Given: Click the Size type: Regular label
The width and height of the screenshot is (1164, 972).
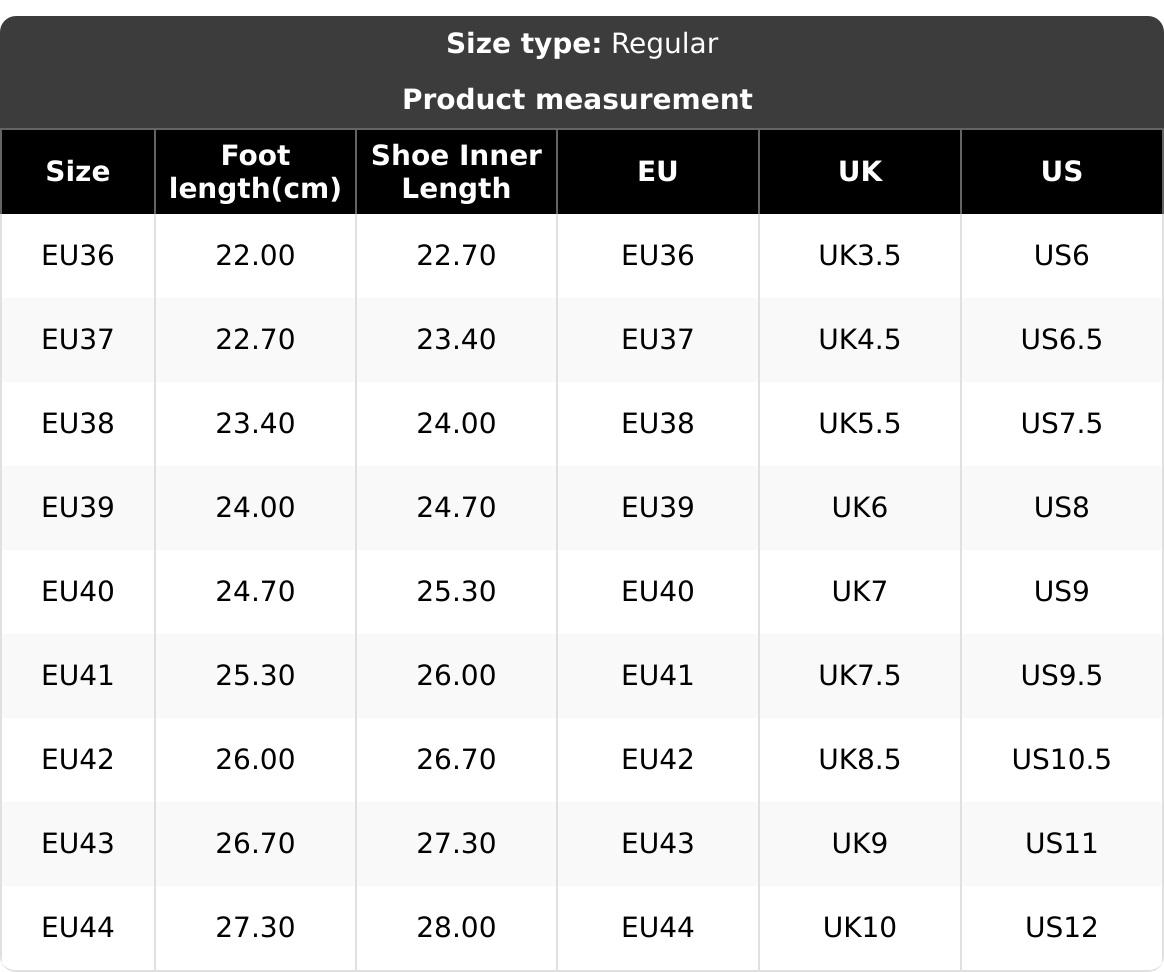Looking at the screenshot, I should [581, 44].
